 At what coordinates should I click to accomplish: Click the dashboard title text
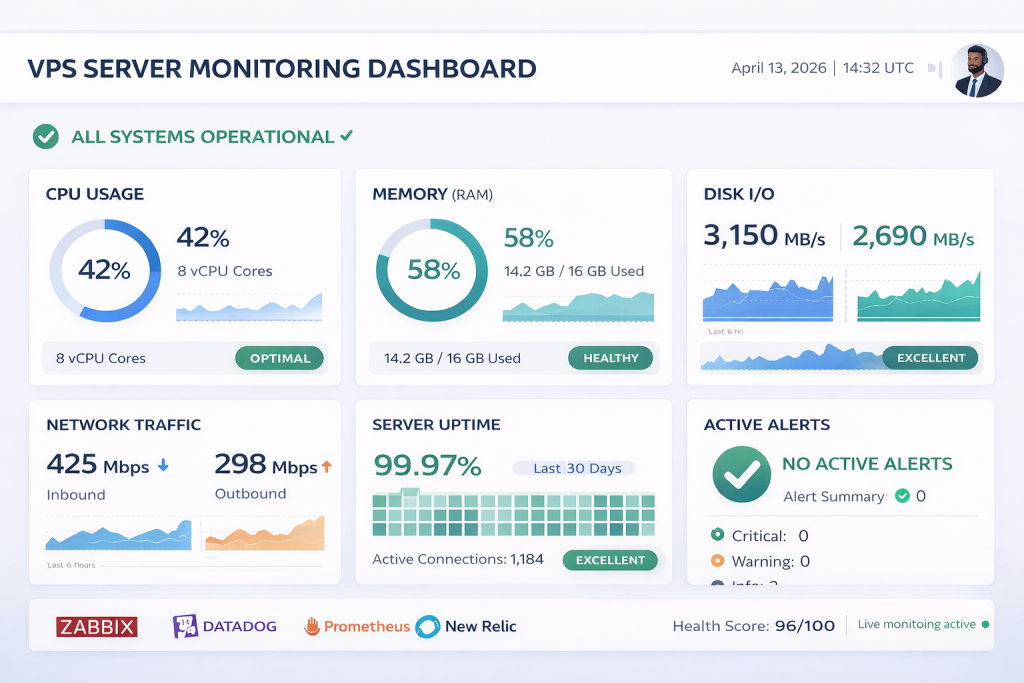282,69
